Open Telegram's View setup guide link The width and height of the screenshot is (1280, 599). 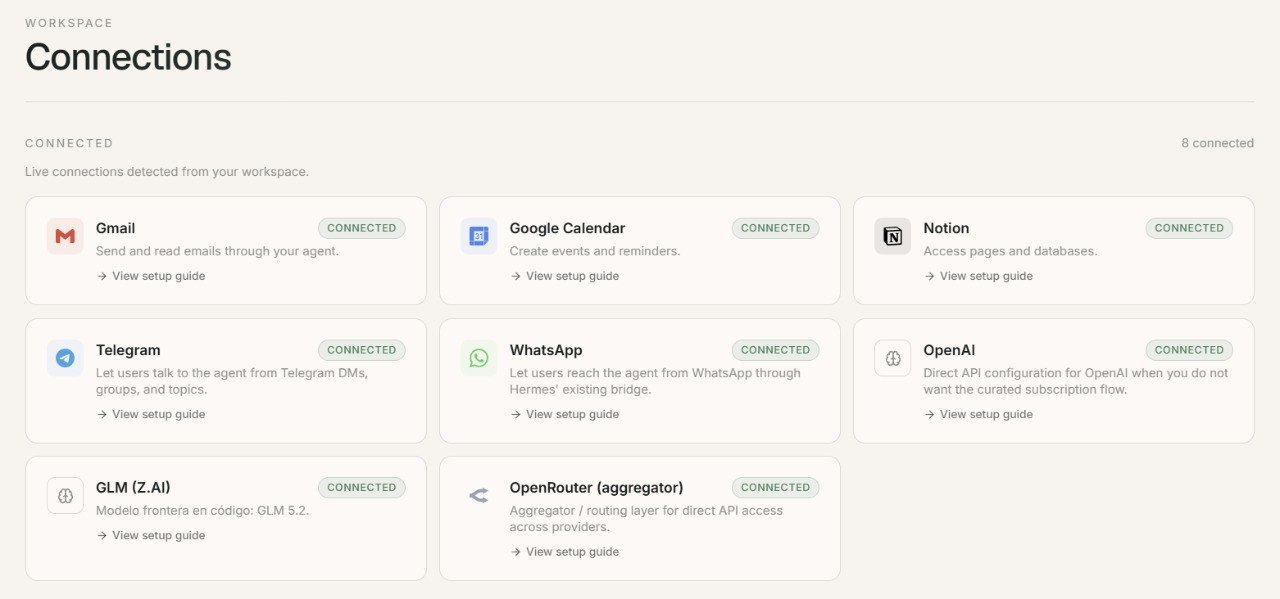point(151,414)
